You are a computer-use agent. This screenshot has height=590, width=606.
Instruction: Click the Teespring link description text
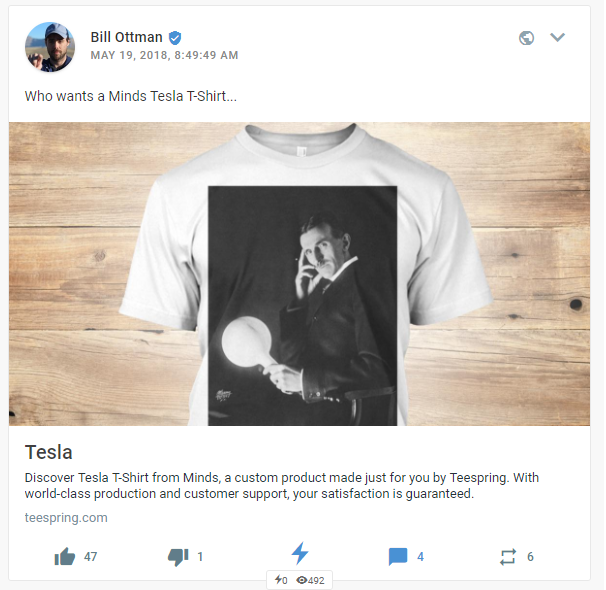282,486
